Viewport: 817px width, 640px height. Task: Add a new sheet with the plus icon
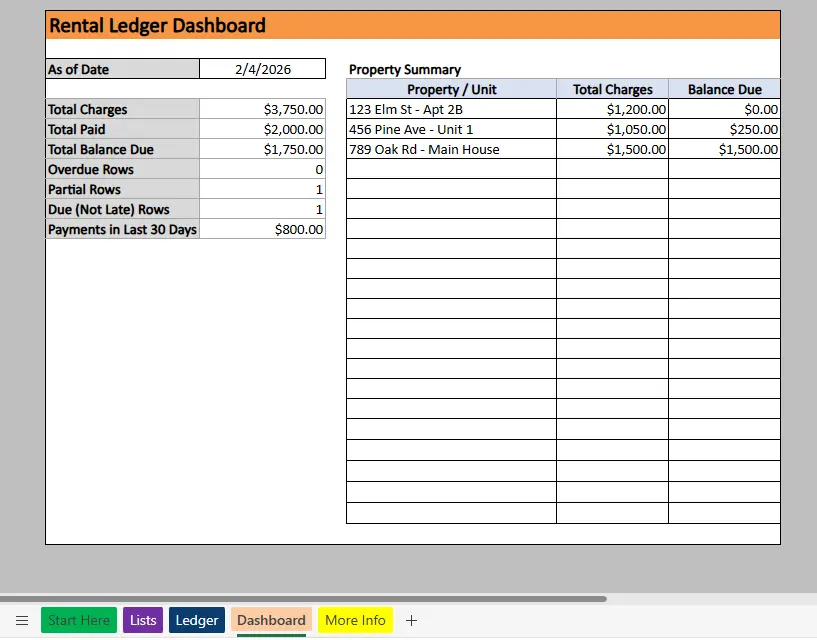point(411,620)
